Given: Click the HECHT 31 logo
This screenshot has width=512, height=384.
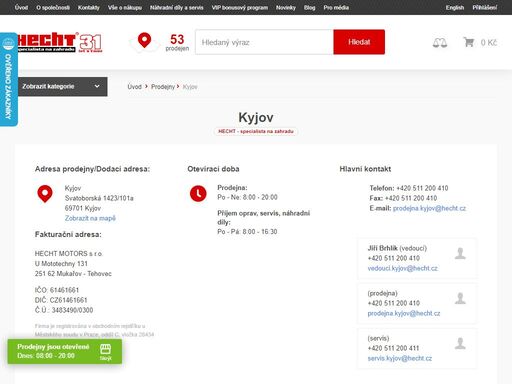Looking at the screenshot, I should tap(60, 42).
